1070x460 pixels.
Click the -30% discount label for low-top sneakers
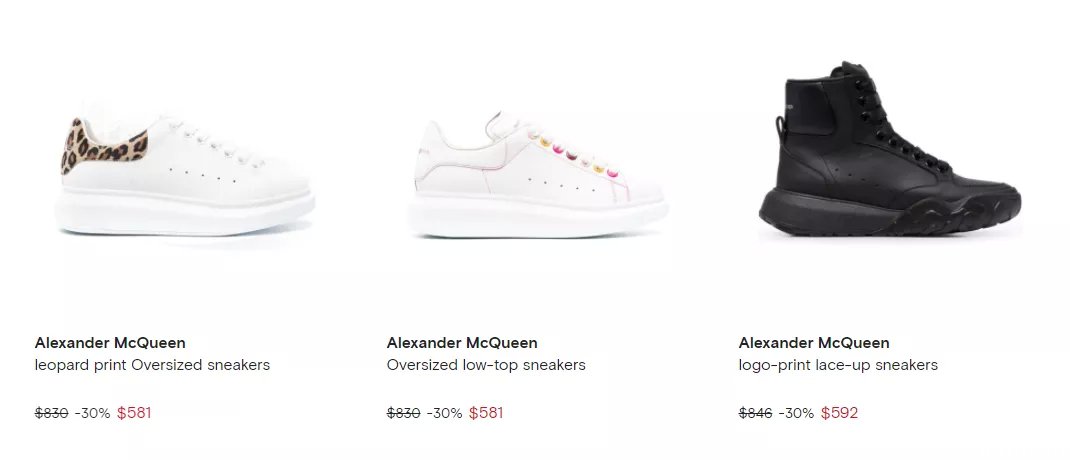click(x=444, y=413)
